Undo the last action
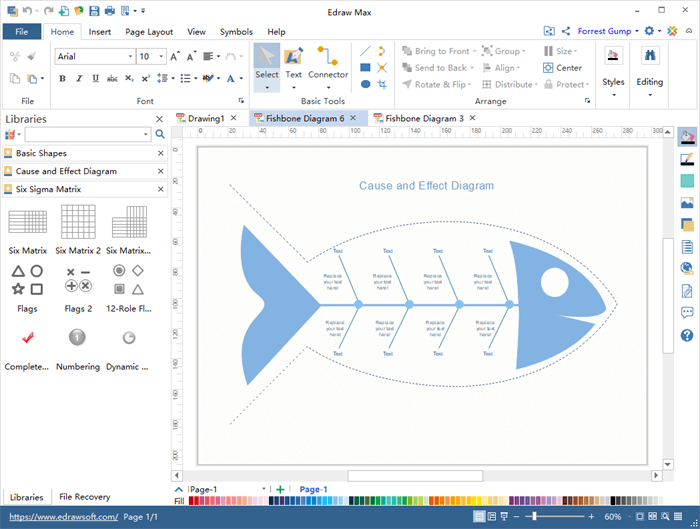The width and height of the screenshot is (700, 529). [x=27, y=11]
